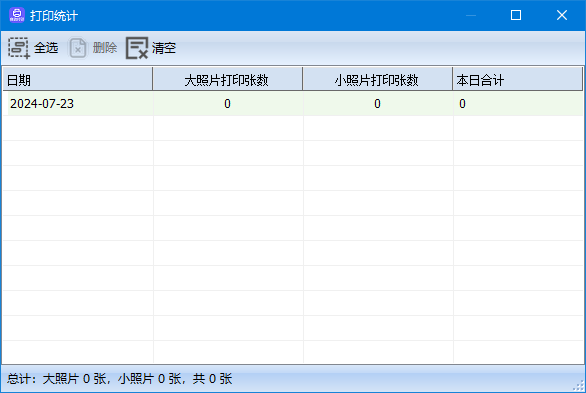Sort by the 日期 column header
Image resolution: width=586 pixels, height=393 pixels.
coord(78,79)
